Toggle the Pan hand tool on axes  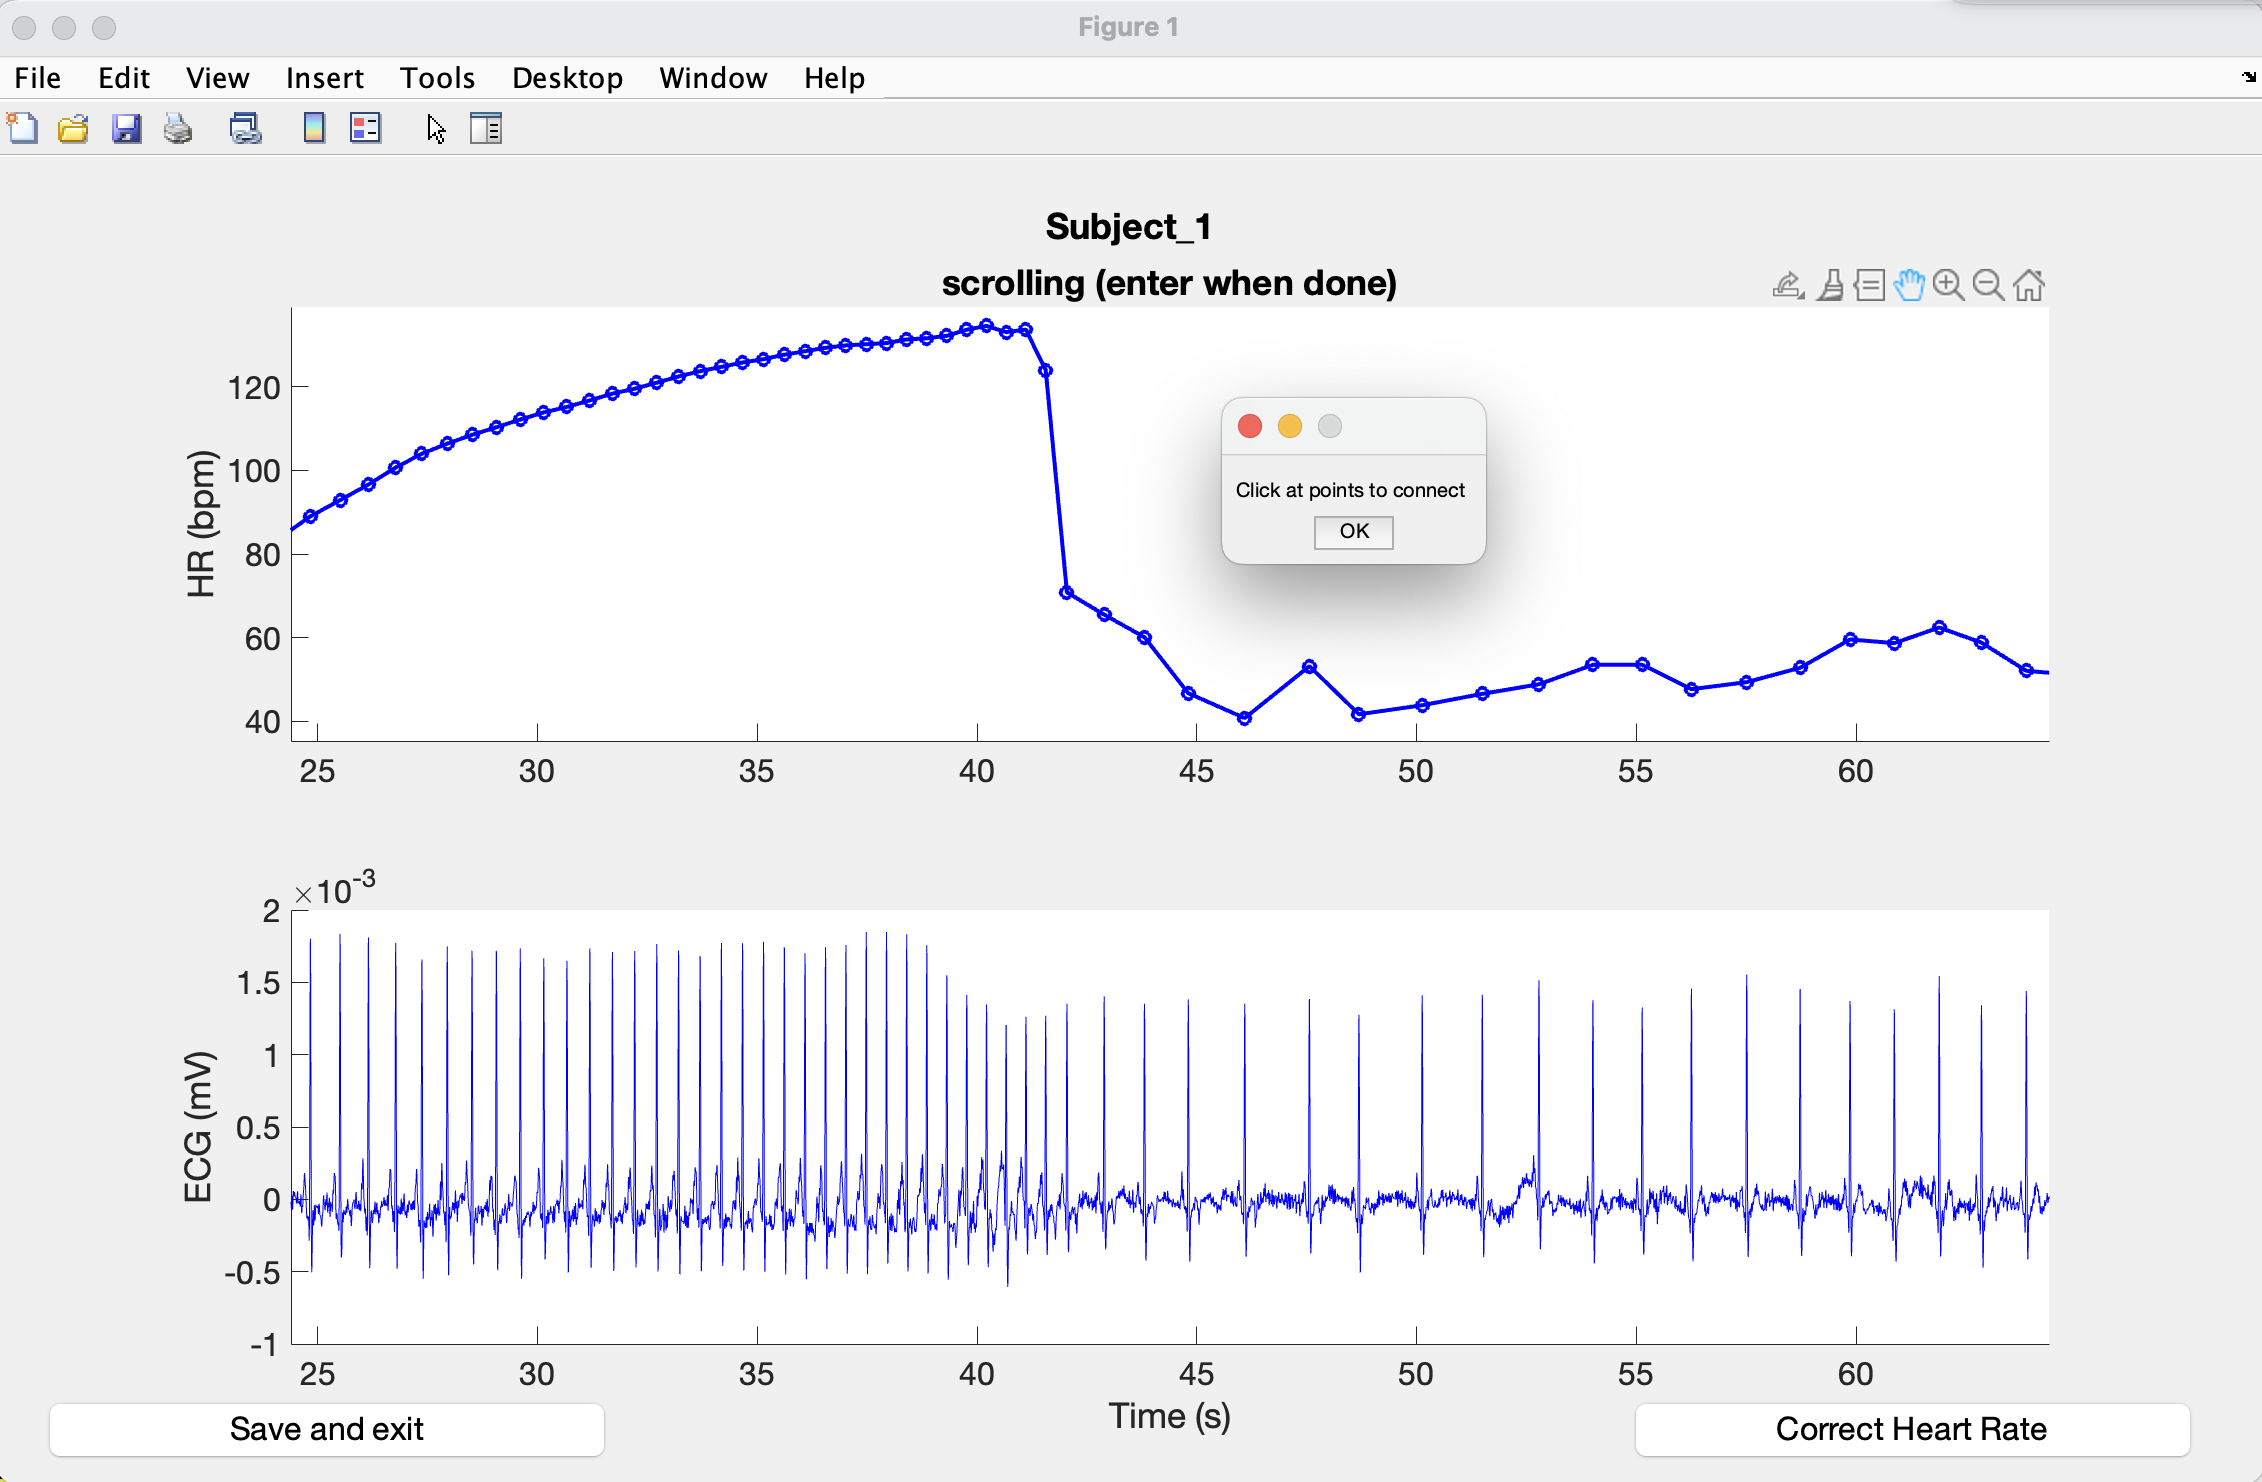point(1908,286)
